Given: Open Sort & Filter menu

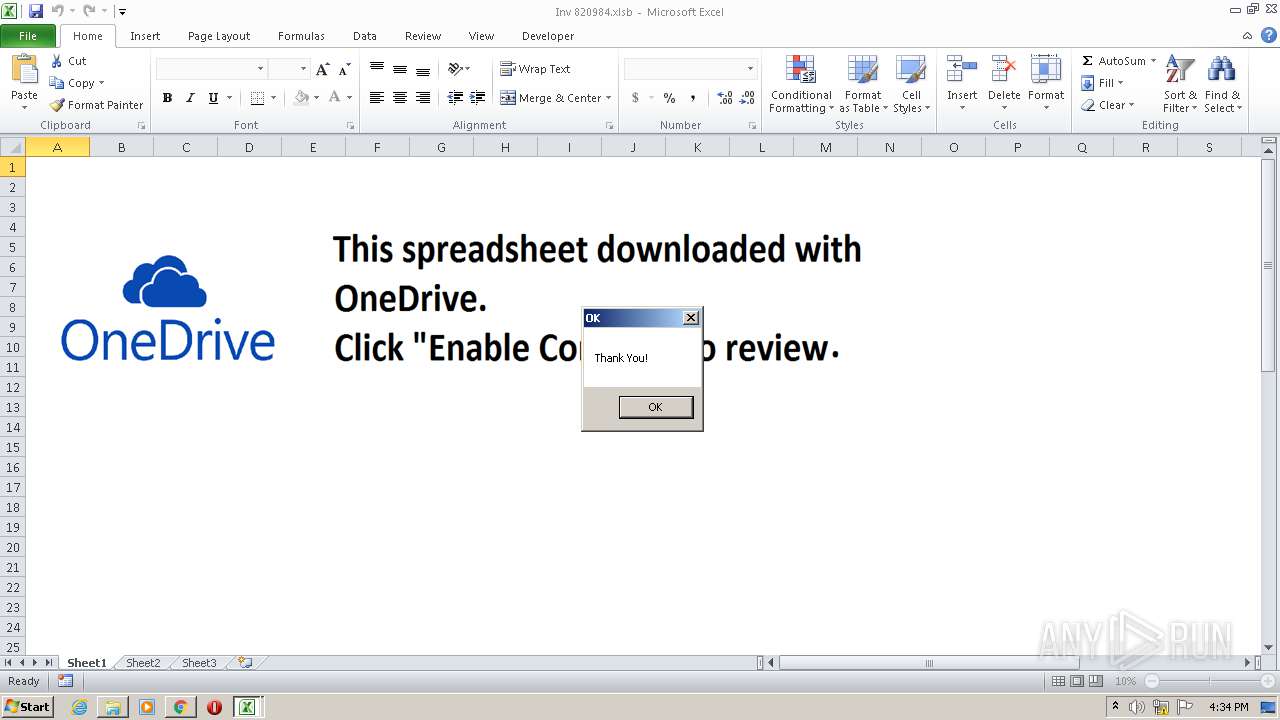Looking at the screenshot, I should [1180, 85].
